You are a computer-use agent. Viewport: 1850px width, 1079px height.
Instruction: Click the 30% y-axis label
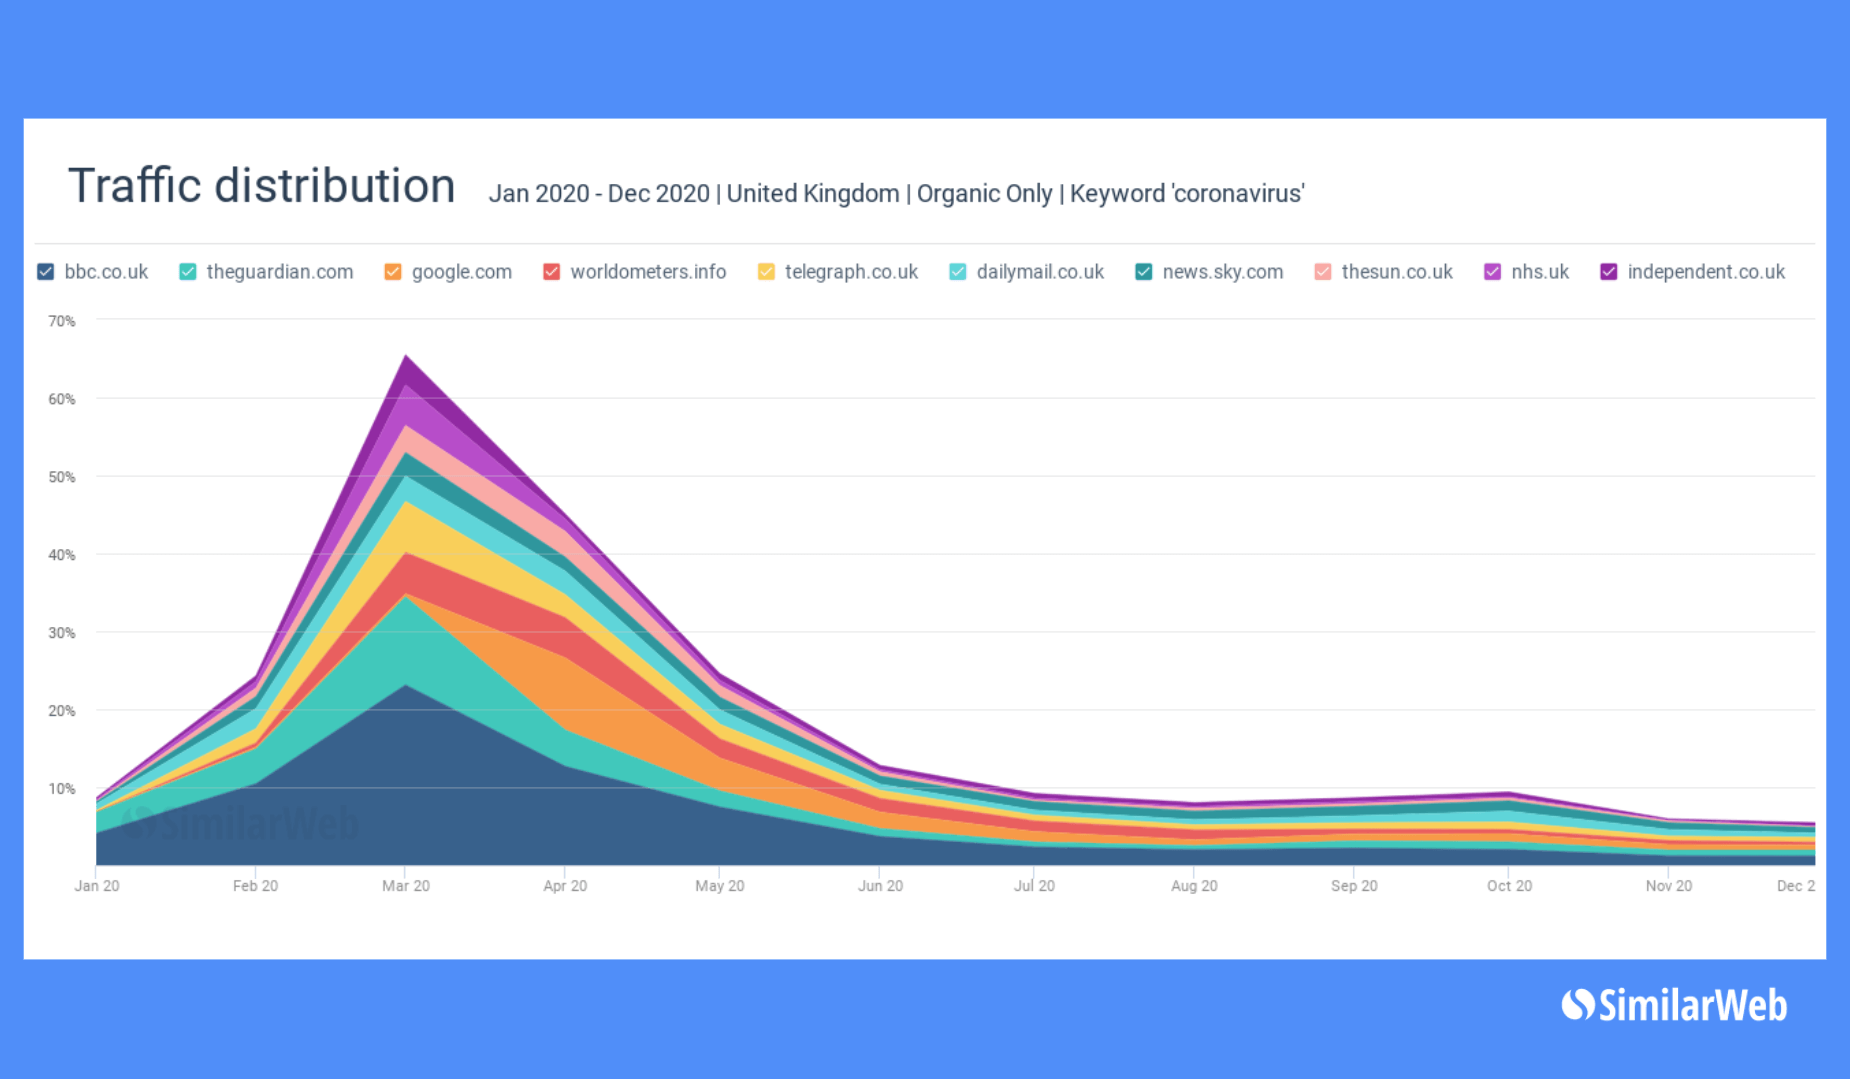coord(62,633)
